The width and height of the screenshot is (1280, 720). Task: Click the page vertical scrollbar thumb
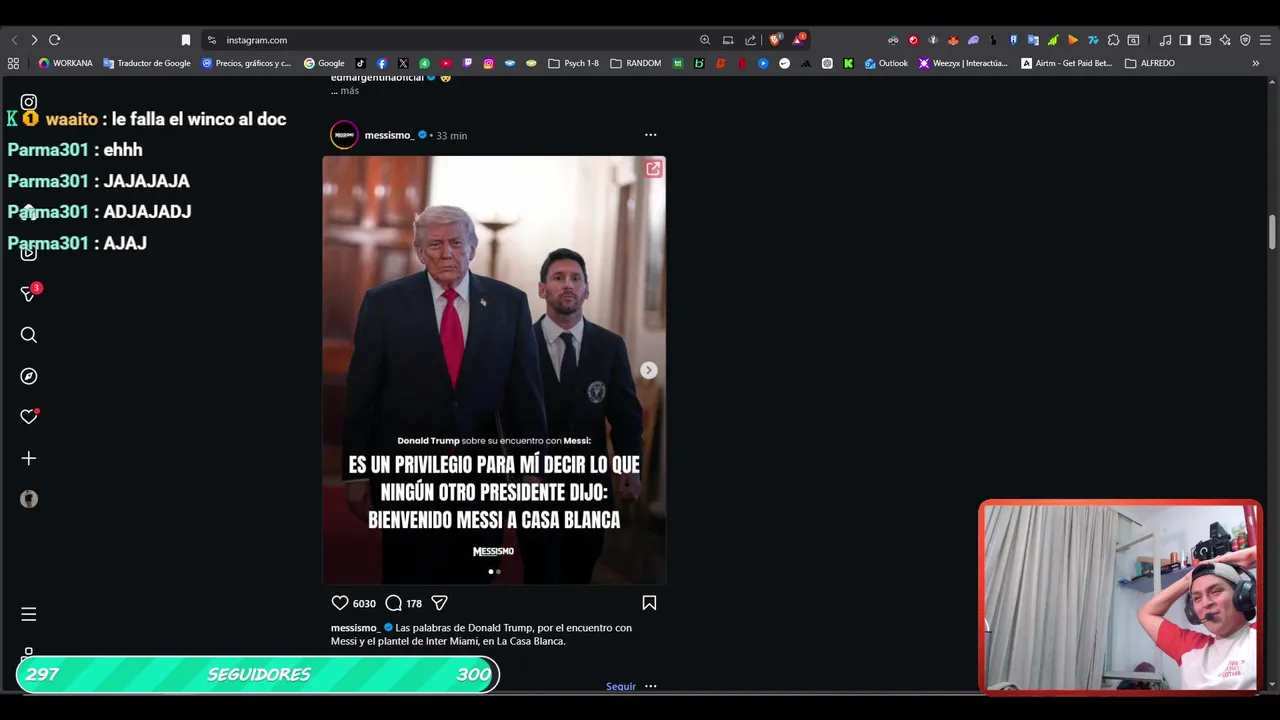point(1272,232)
